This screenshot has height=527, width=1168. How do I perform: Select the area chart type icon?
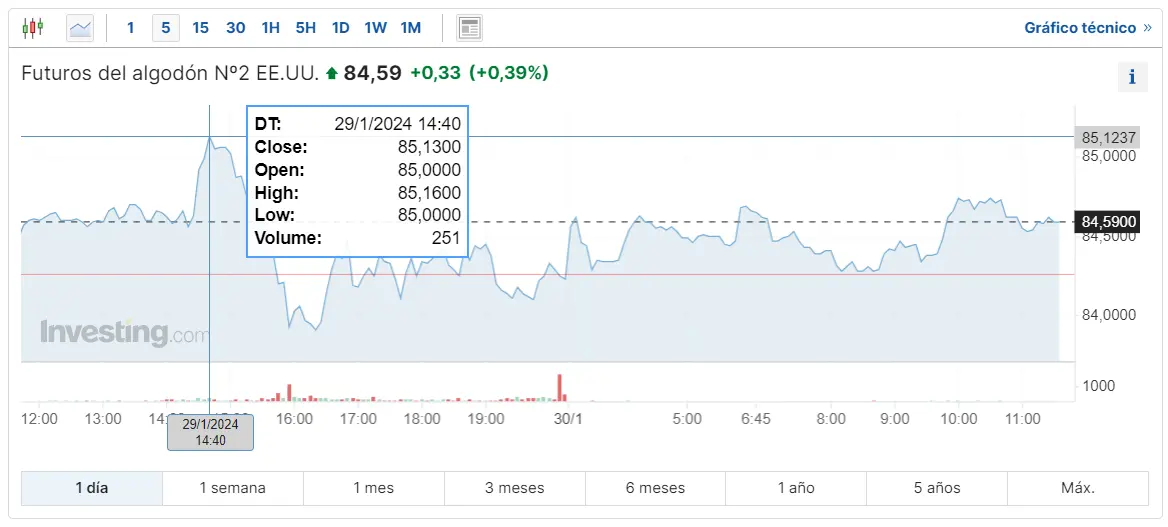80,28
